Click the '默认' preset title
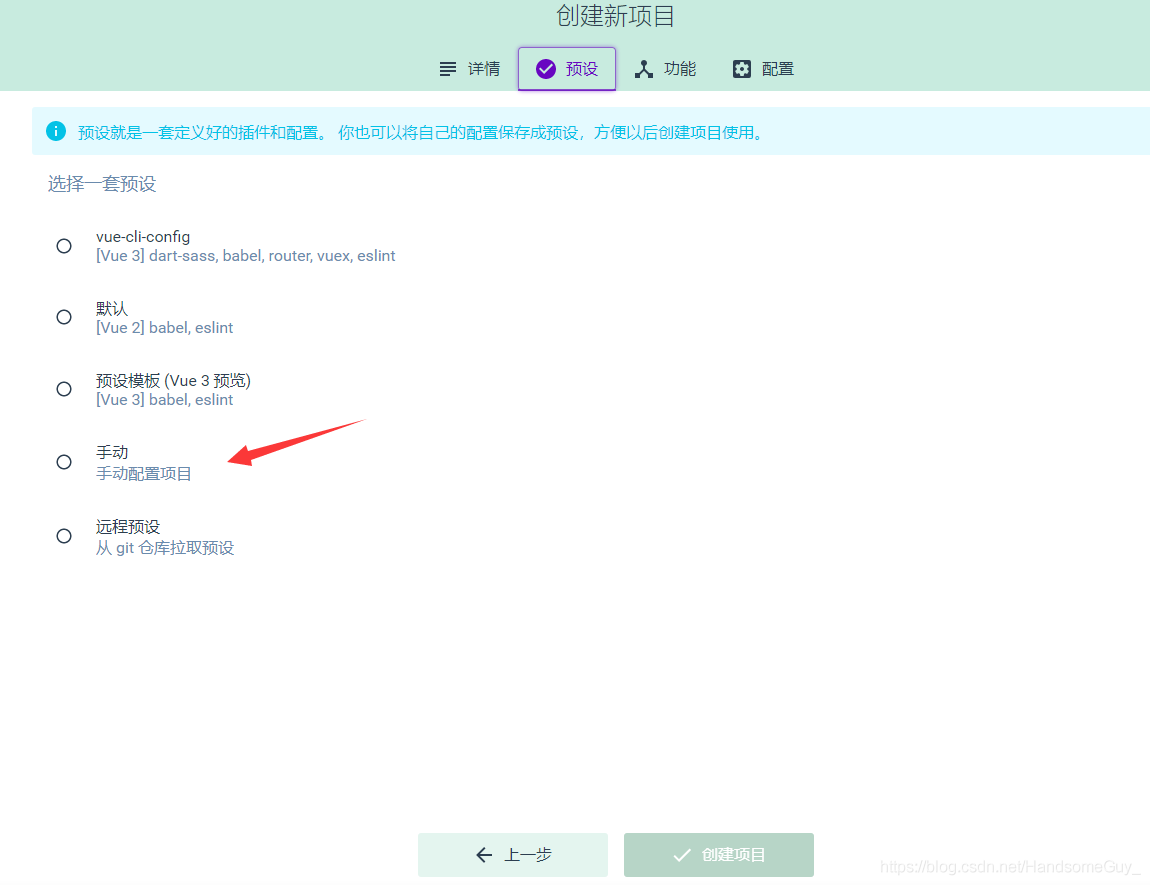1150x885 pixels. click(x=112, y=309)
